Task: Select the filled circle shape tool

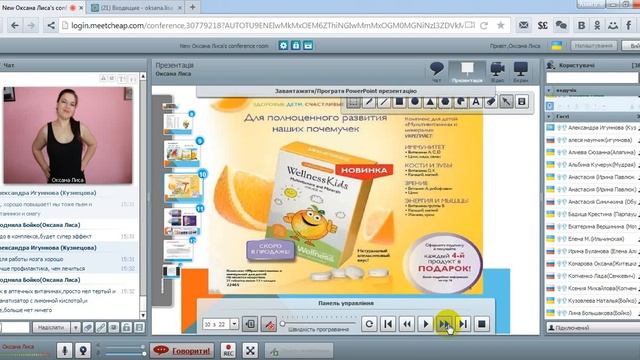Action: [415, 102]
